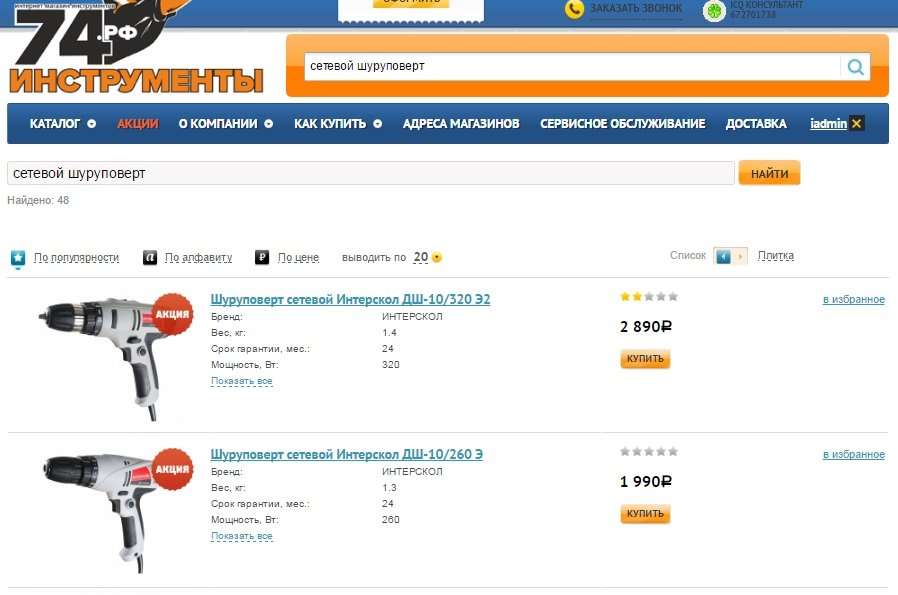
Task: Focus the page search field below the menu
Action: coord(371,174)
